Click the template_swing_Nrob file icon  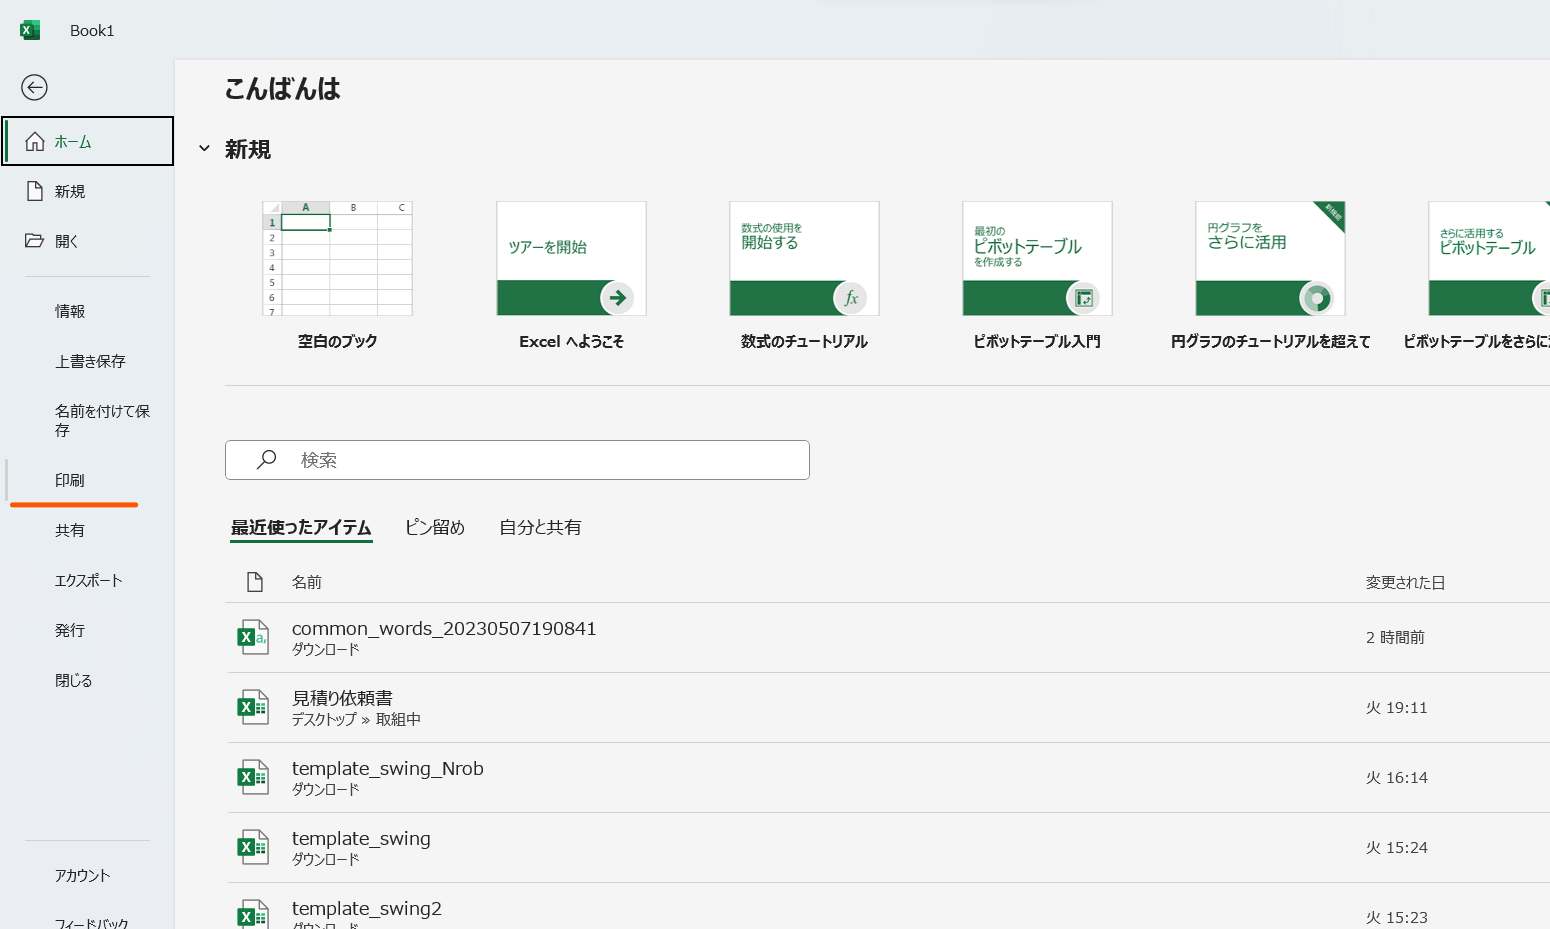click(252, 777)
